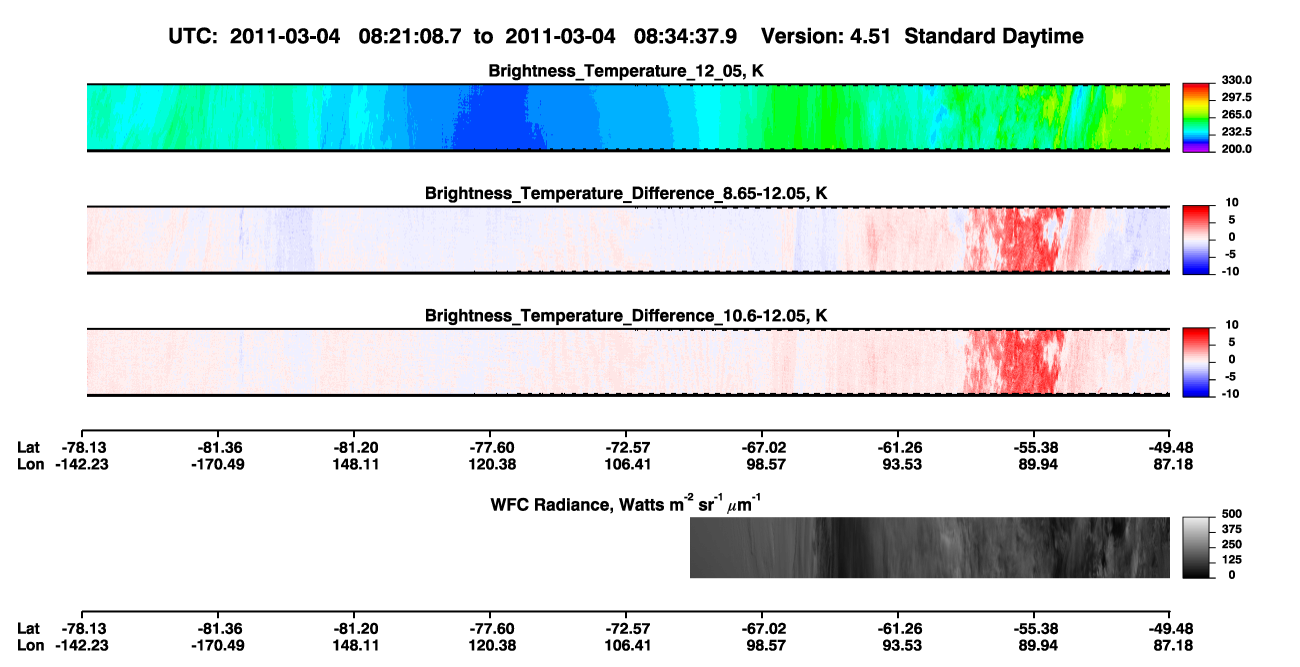
Task: Click upper axis latitude value -81.36
Action: pyautogui.click(x=218, y=447)
